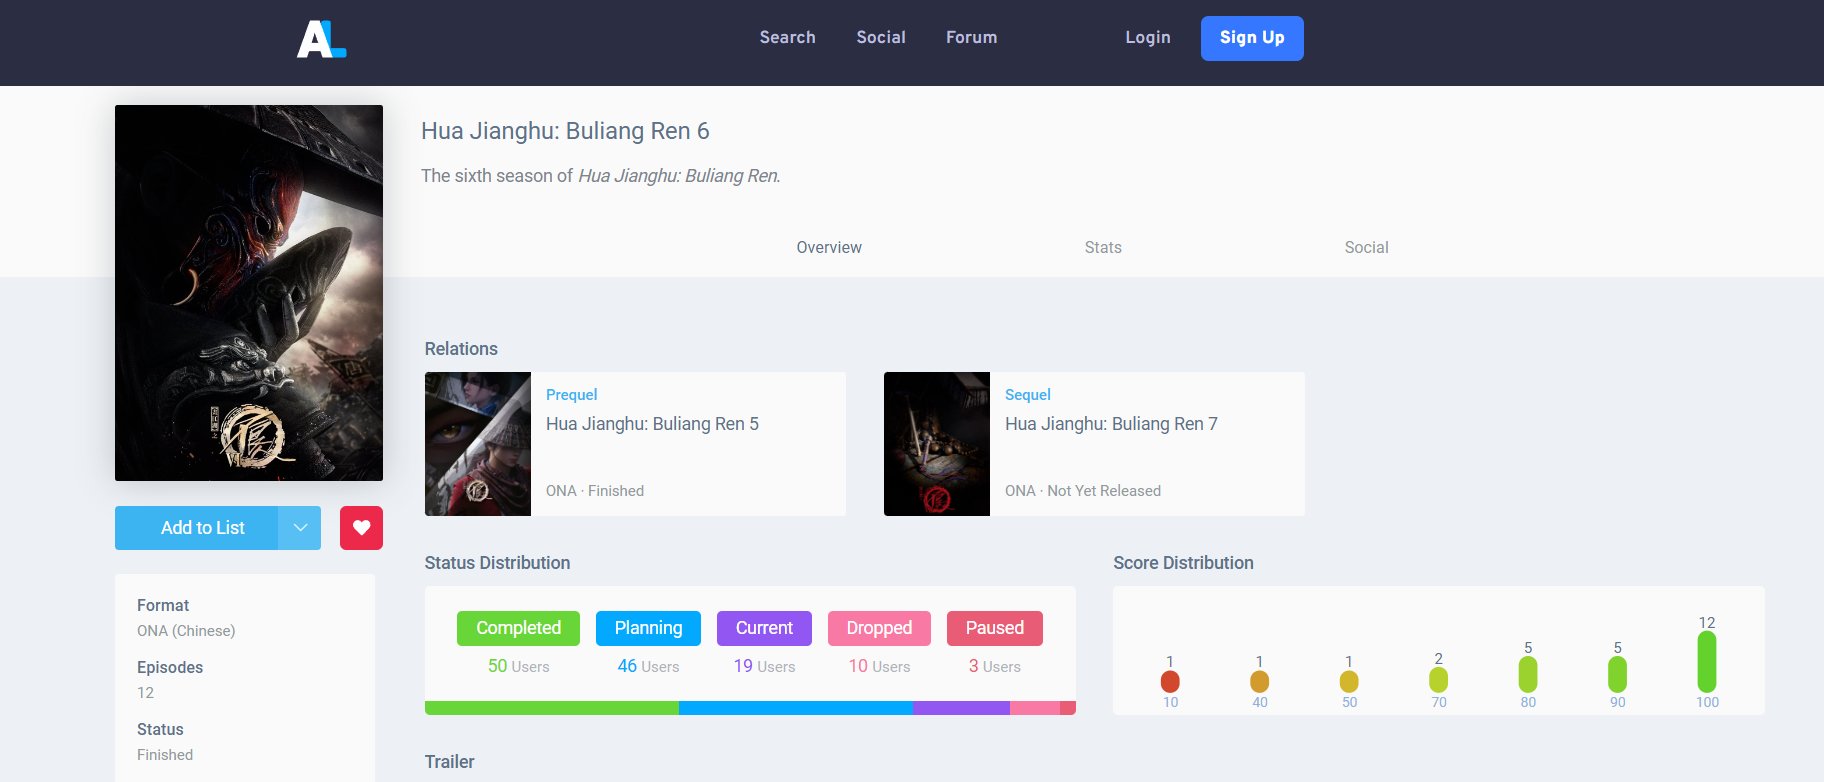The width and height of the screenshot is (1824, 782).
Task: Click the '50 Users' completed count
Action: (x=518, y=666)
